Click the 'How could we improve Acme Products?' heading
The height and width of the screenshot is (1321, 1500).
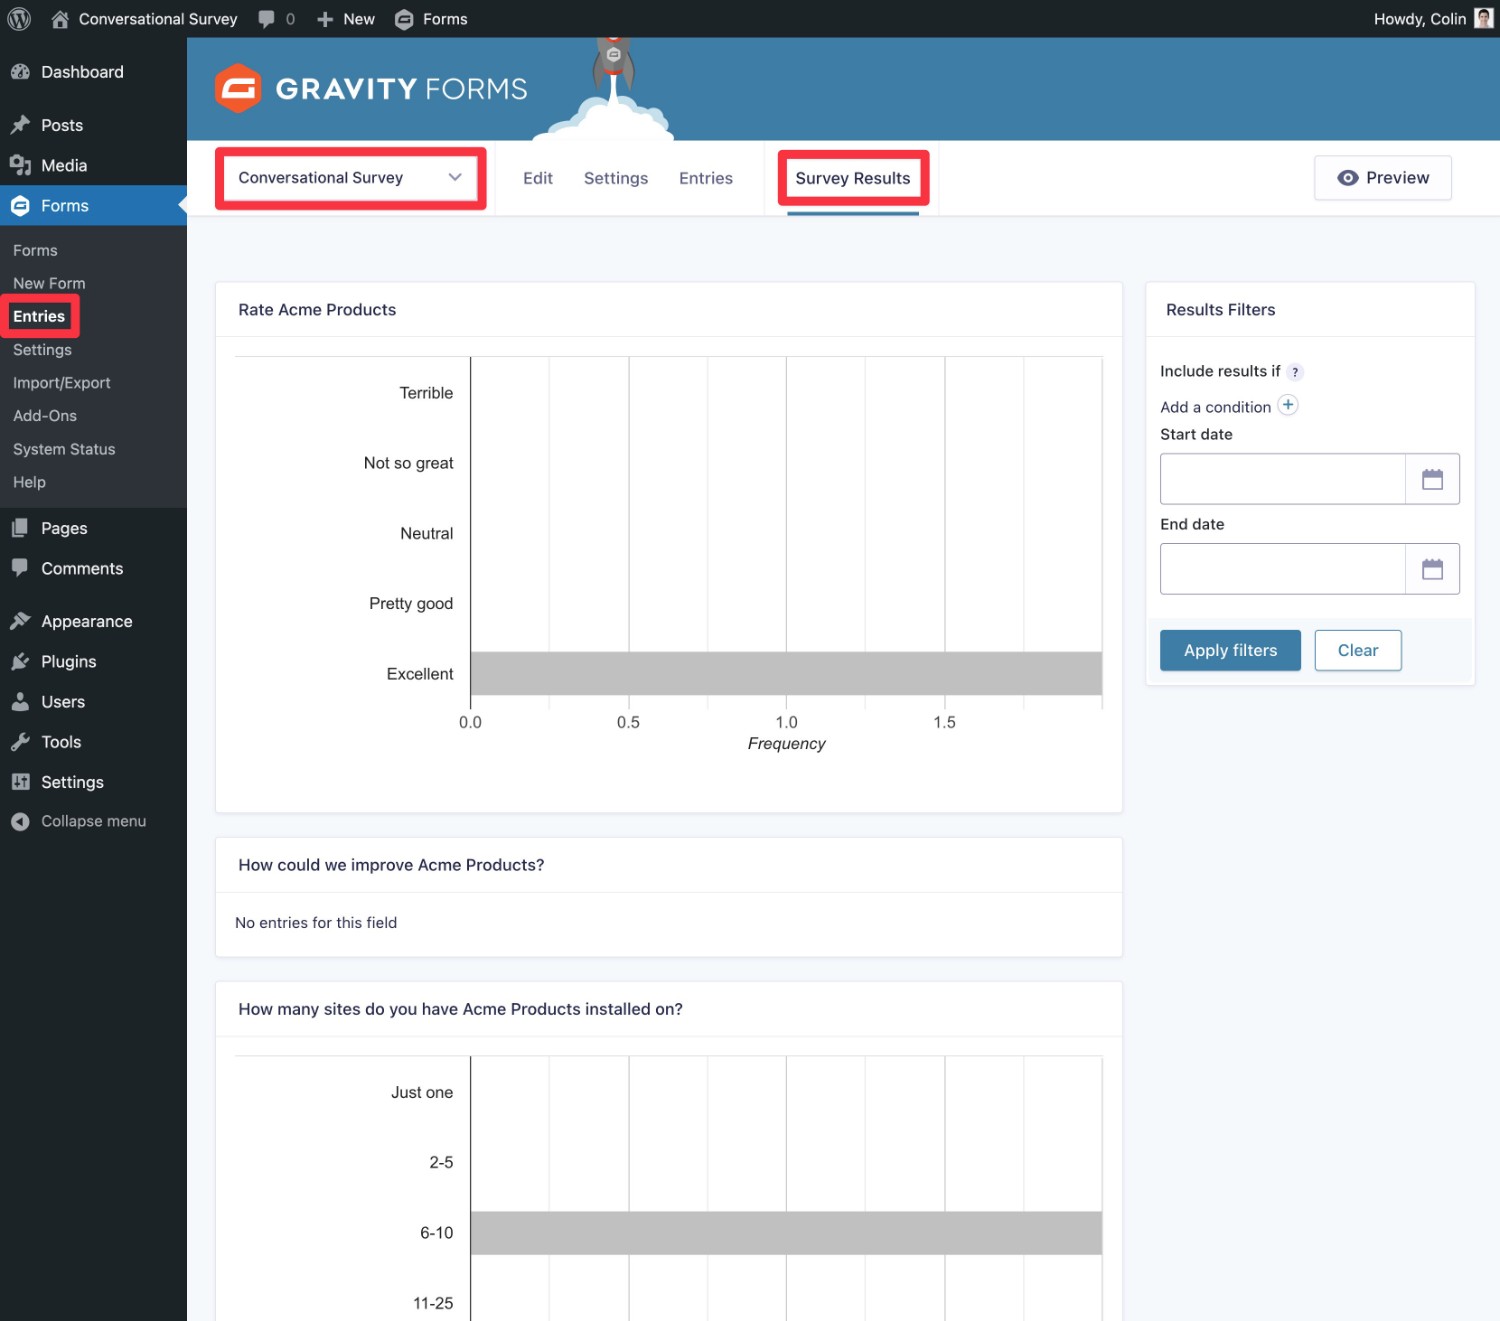[391, 865]
